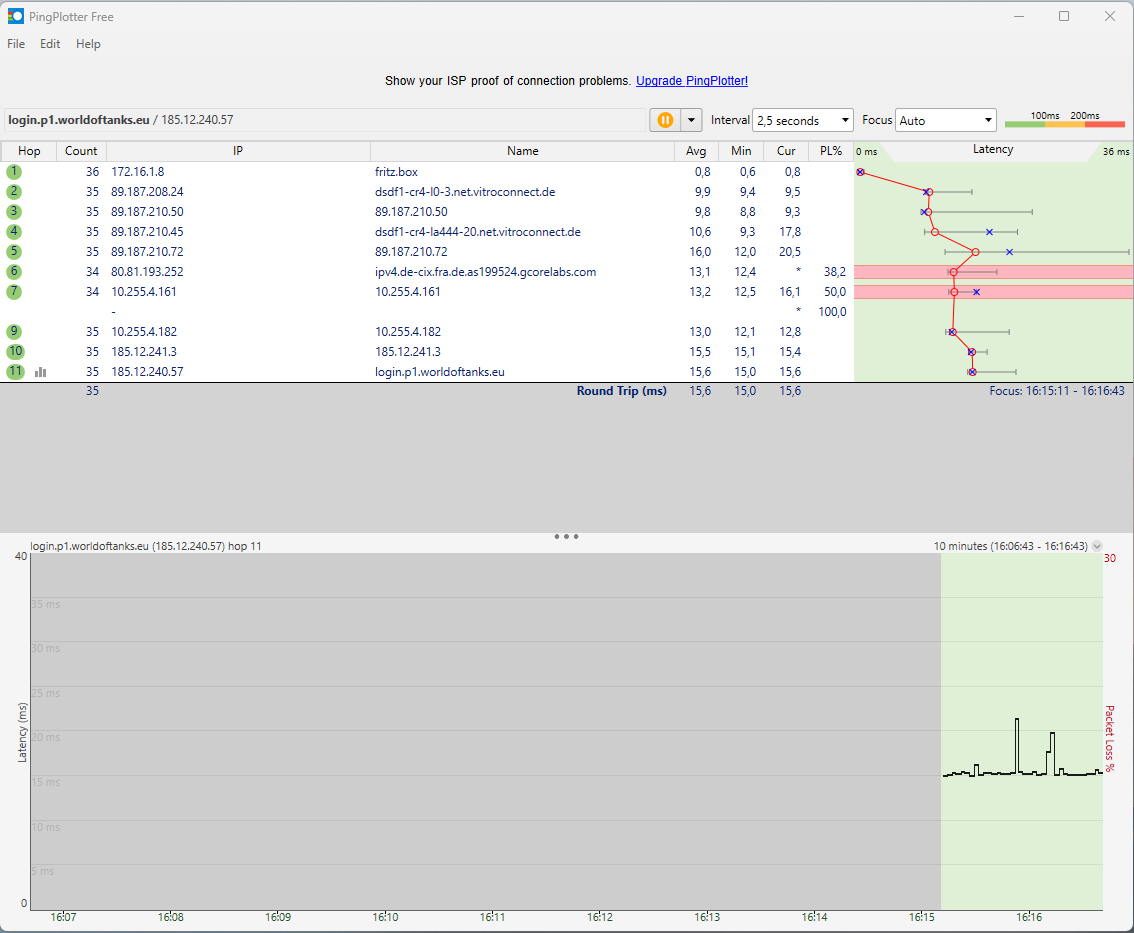The width and height of the screenshot is (1134, 933).
Task: Select the fritz.box hop name
Action: 396,171
